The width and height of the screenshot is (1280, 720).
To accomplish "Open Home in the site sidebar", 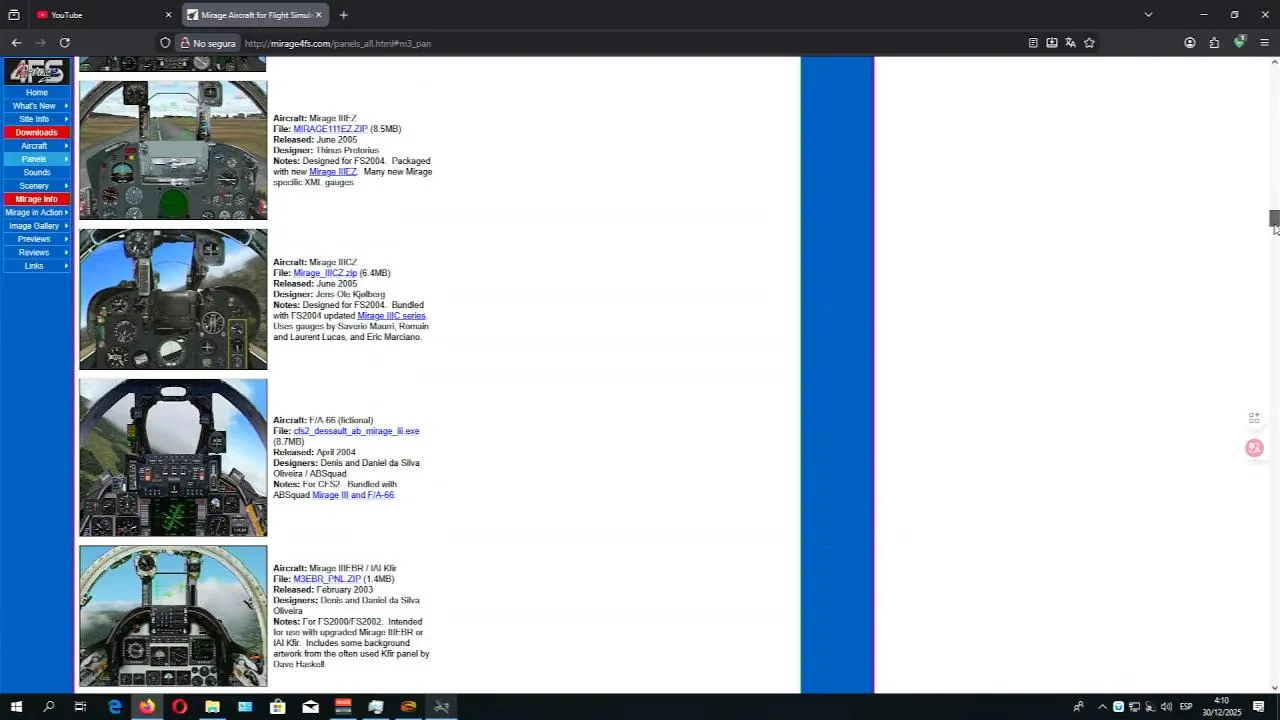I will (x=37, y=92).
